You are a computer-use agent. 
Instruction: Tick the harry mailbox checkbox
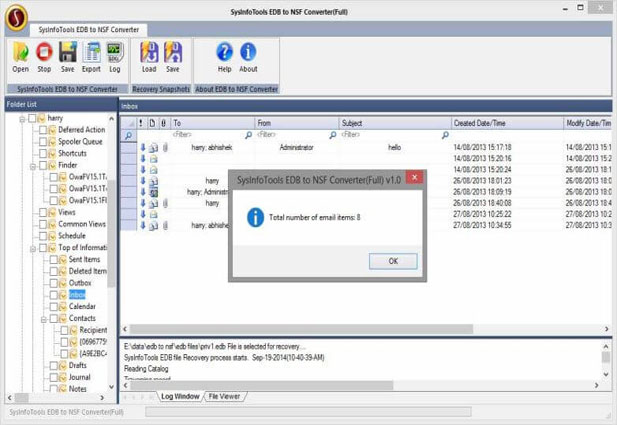tap(32, 118)
